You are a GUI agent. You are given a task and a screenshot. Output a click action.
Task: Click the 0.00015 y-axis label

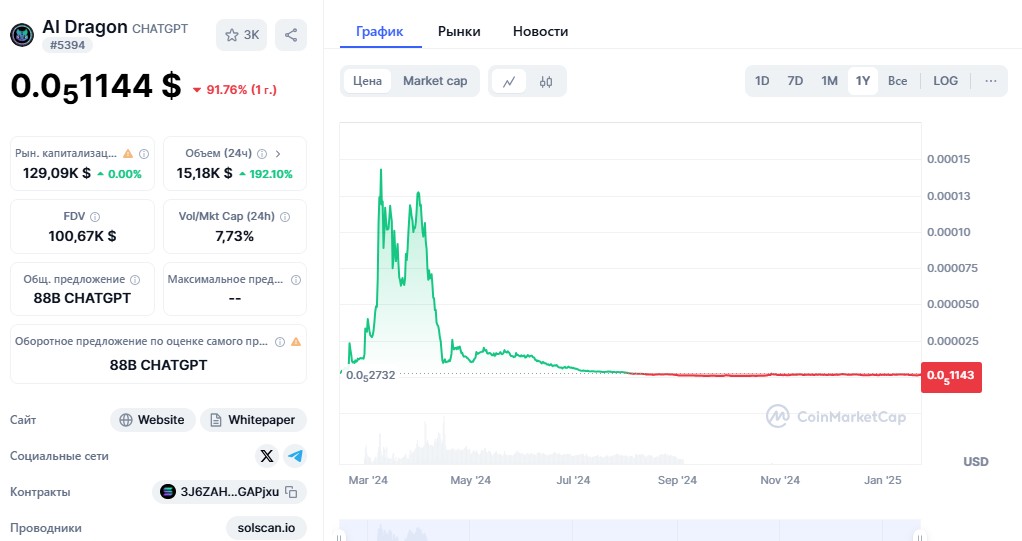pos(948,159)
